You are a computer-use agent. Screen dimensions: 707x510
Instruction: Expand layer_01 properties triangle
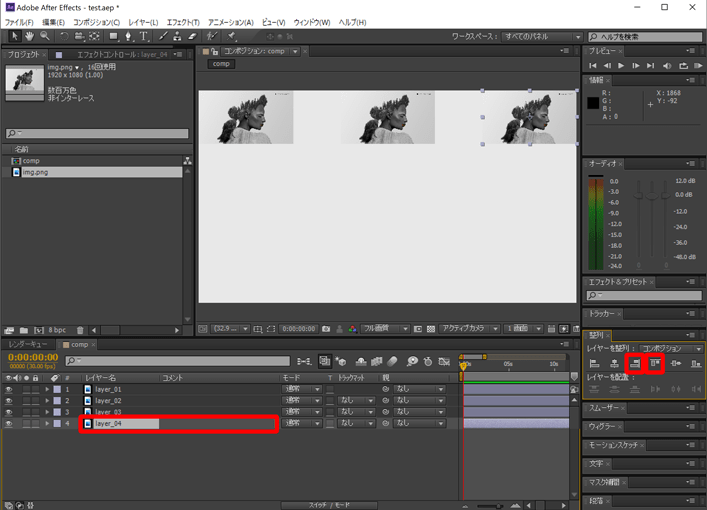tap(47, 389)
